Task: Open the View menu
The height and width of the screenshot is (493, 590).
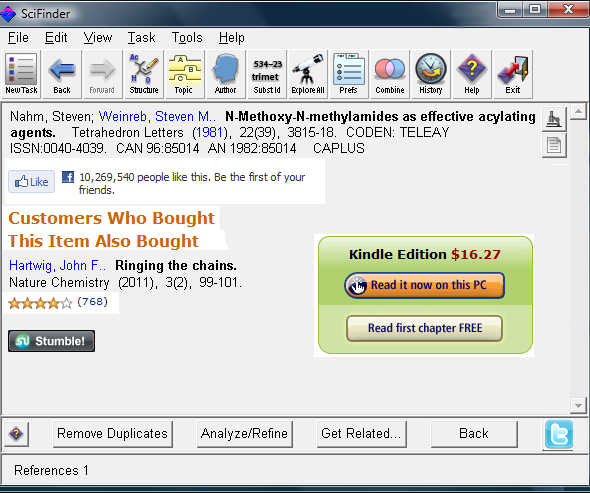Action: [98, 38]
